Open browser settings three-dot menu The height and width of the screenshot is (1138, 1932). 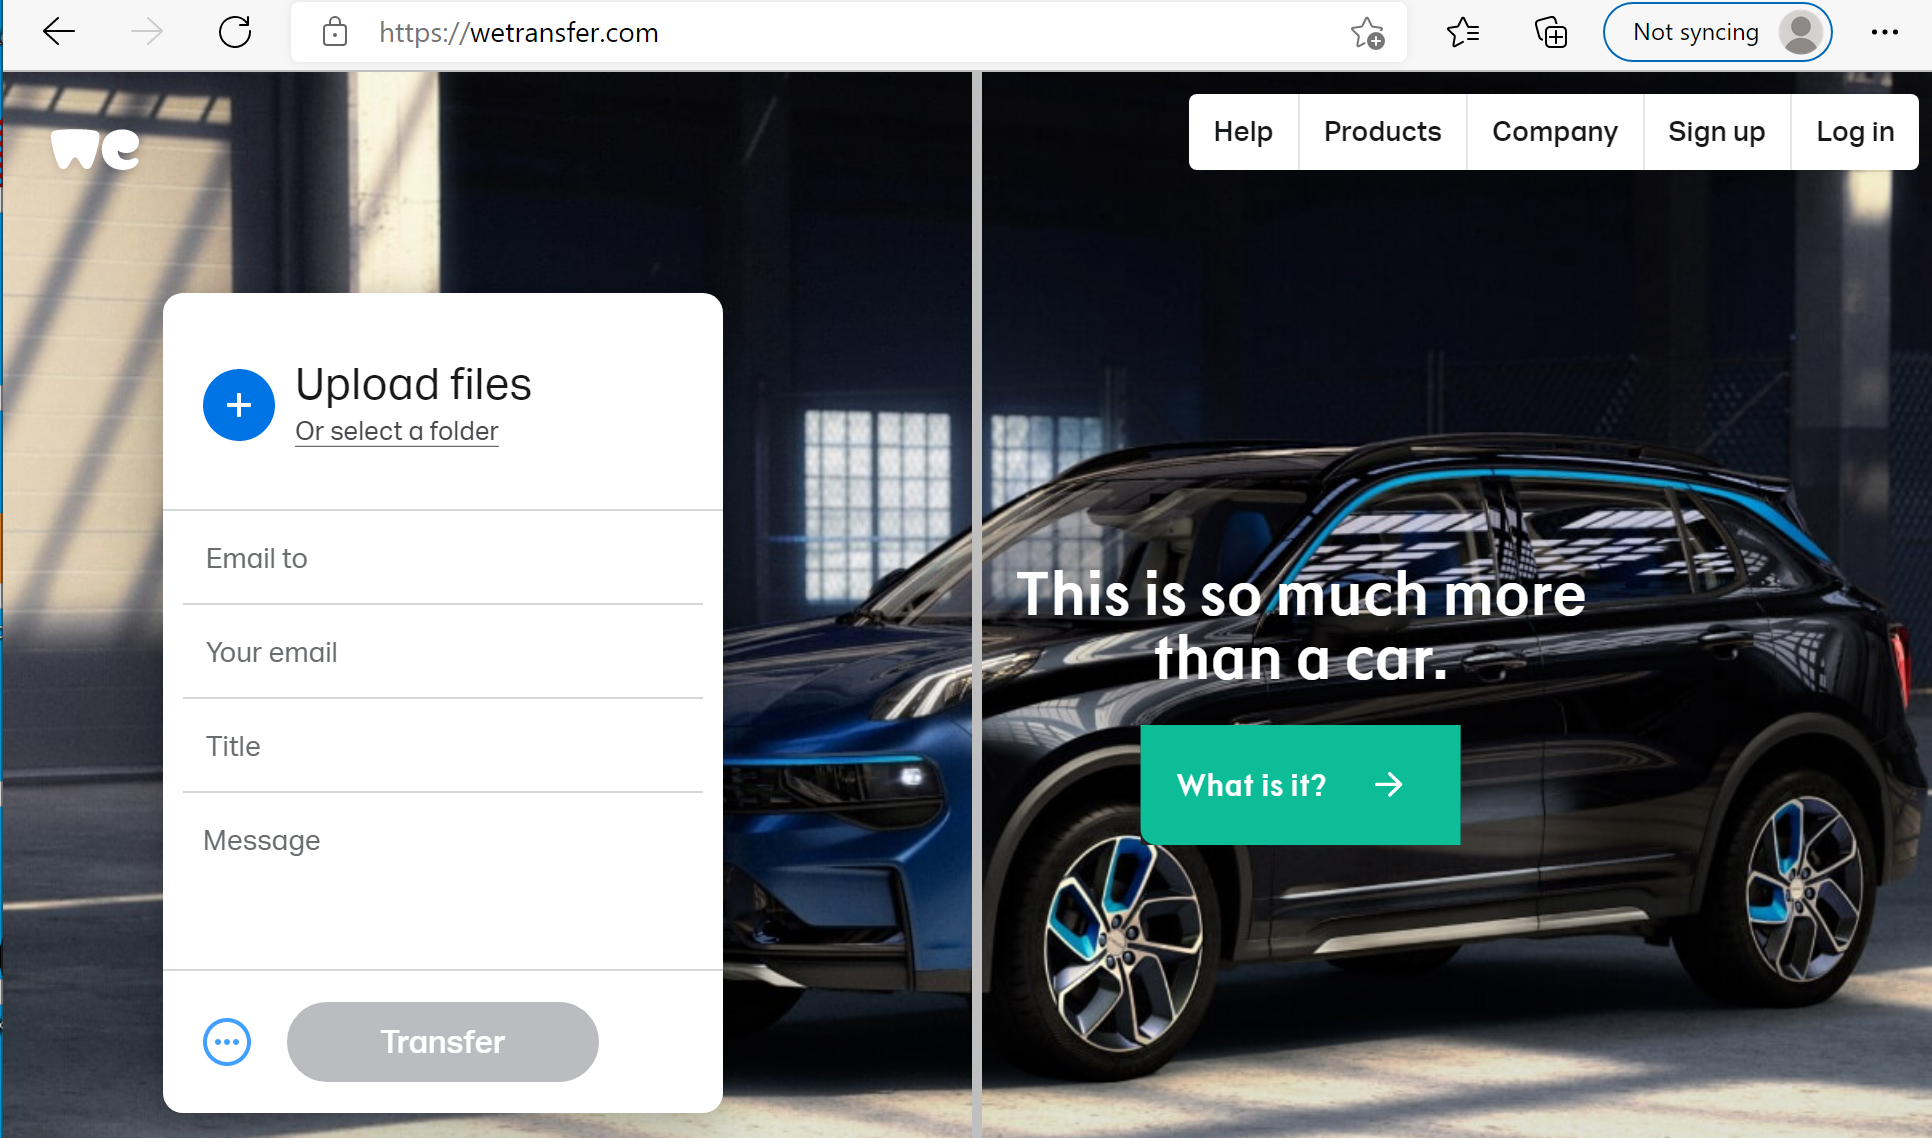(x=1884, y=32)
